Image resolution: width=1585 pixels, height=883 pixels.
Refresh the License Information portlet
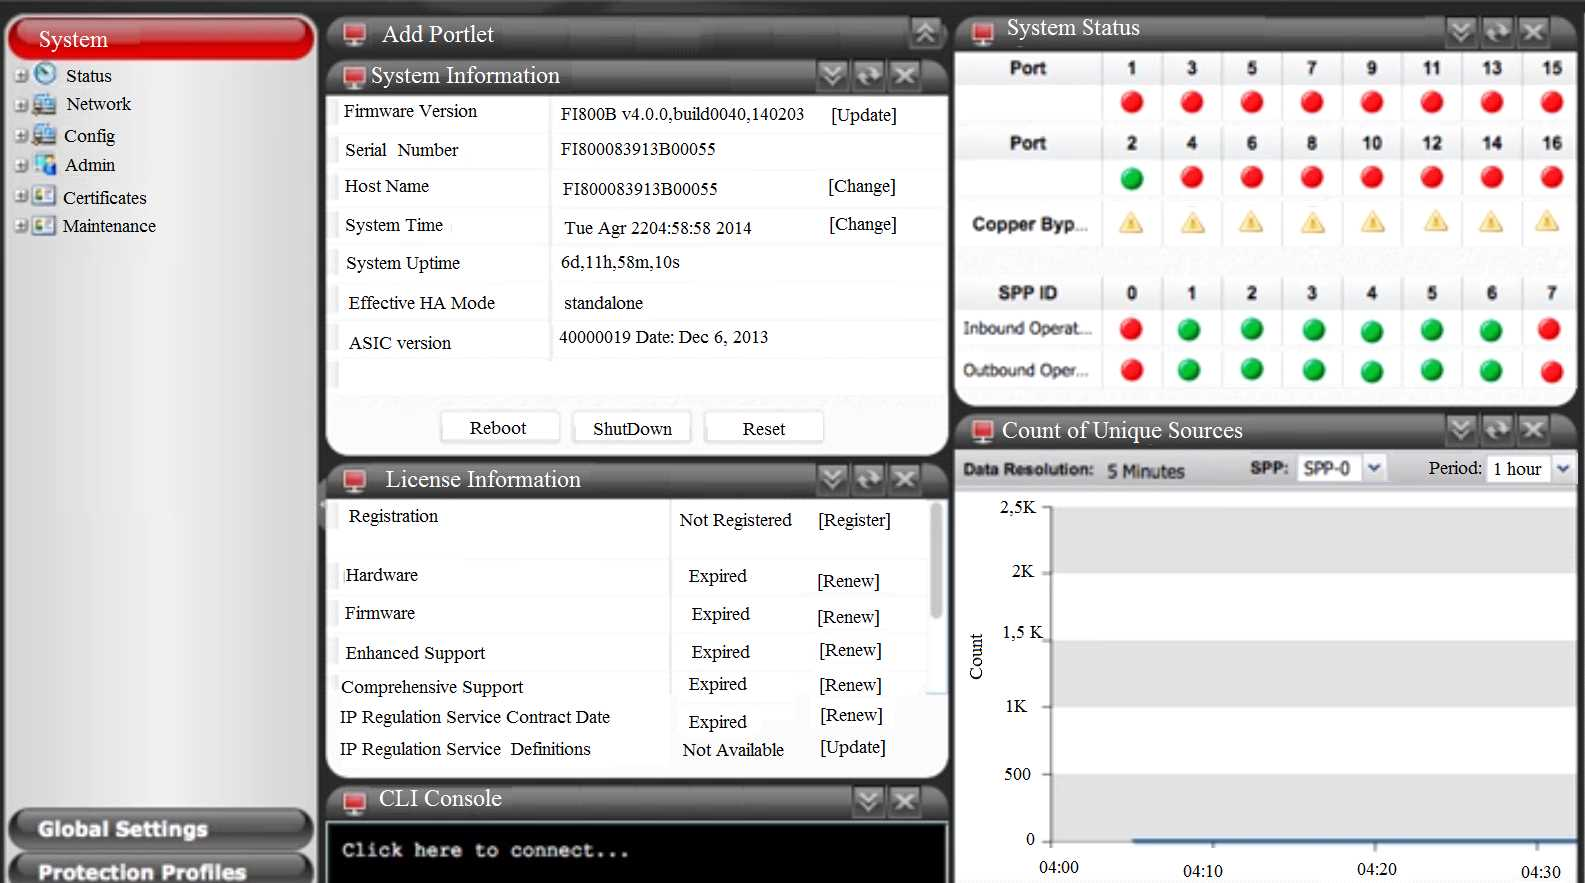[868, 480]
